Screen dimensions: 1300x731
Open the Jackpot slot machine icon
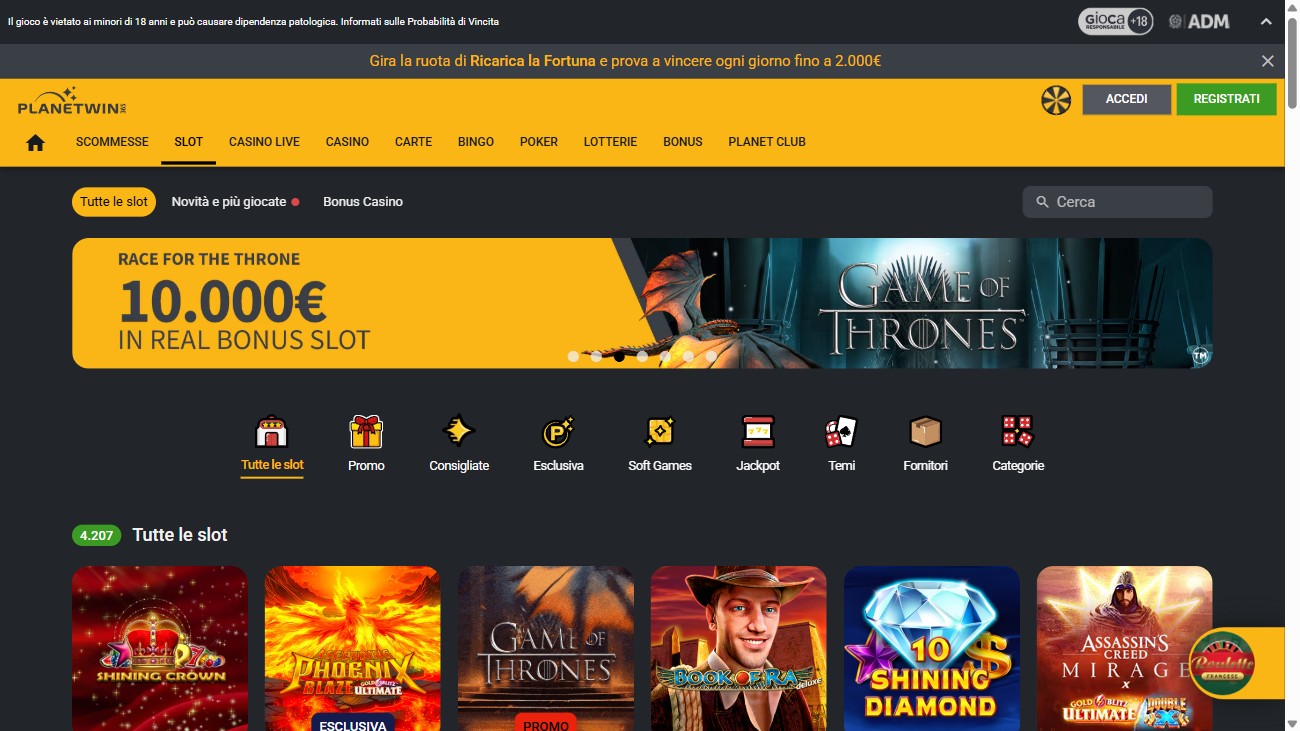click(x=758, y=432)
